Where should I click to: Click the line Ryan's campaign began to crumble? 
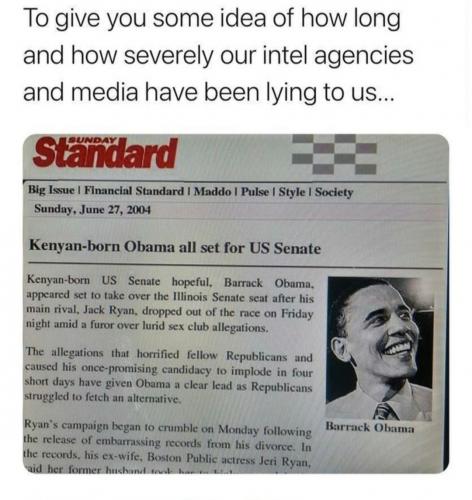[x=168, y=428]
